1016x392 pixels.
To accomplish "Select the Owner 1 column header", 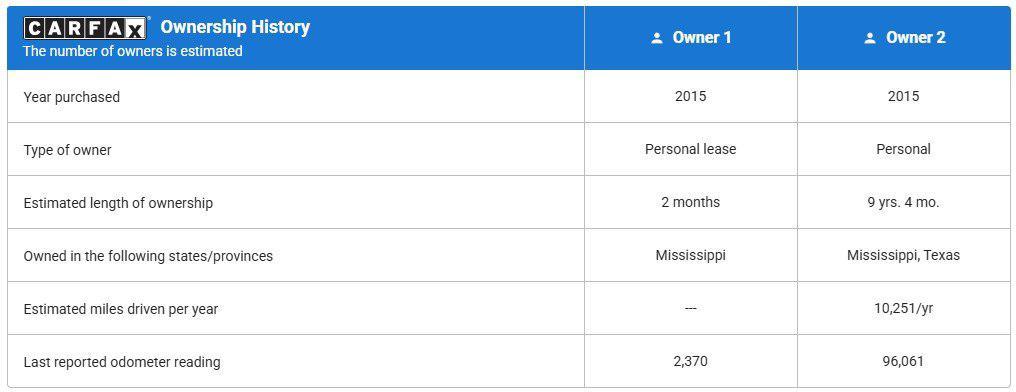I will [x=691, y=38].
